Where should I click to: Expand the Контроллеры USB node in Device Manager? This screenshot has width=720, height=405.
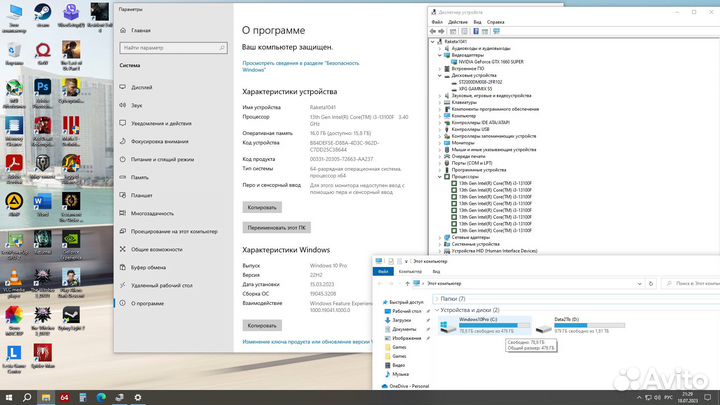[439, 129]
